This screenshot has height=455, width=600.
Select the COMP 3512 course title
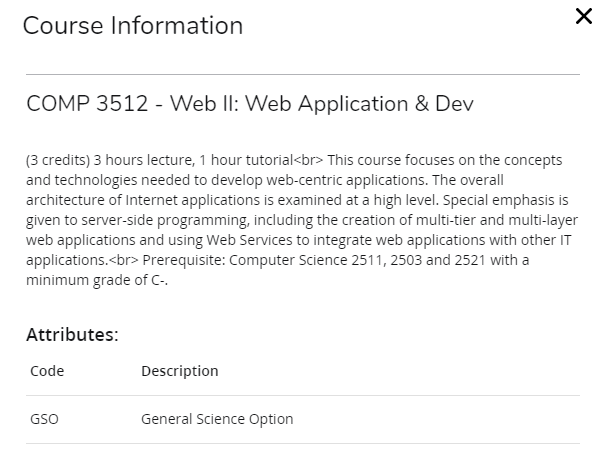(250, 104)
